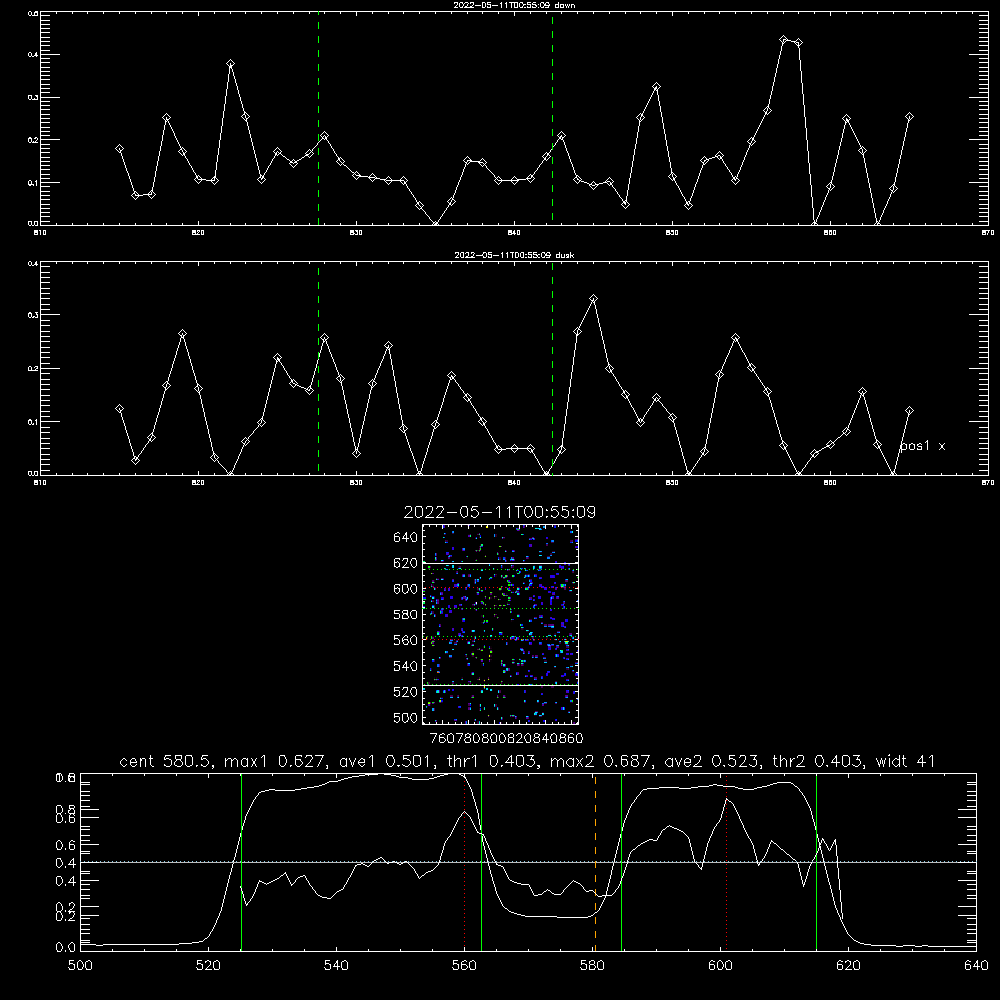Click the '560' y-axis label beside pixel map
The image size is (1000, 1000).
(406, 640)
